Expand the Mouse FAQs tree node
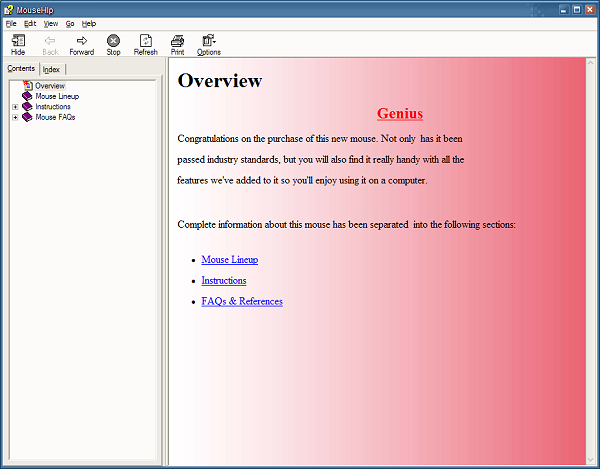The width and height of the screenshot is (600, 469). 15,117
